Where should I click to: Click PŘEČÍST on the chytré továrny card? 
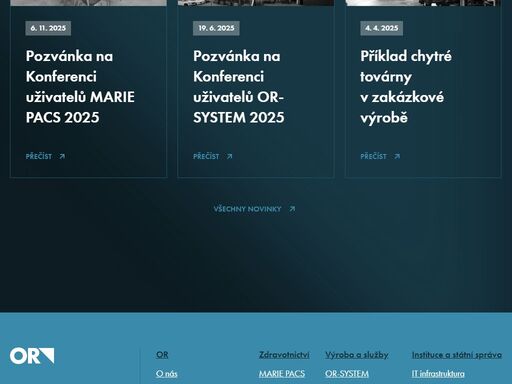point(373,156)
